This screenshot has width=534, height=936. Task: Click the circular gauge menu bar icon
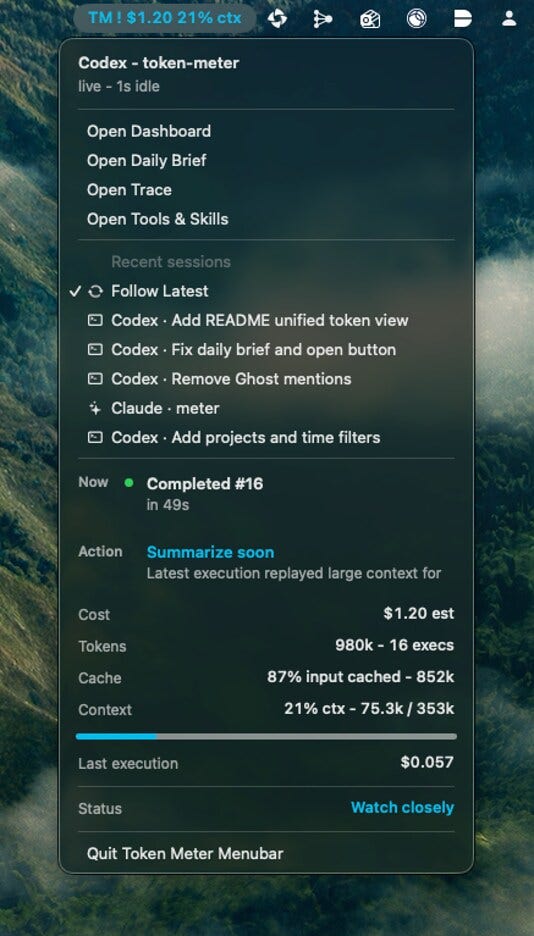[416, 19]
